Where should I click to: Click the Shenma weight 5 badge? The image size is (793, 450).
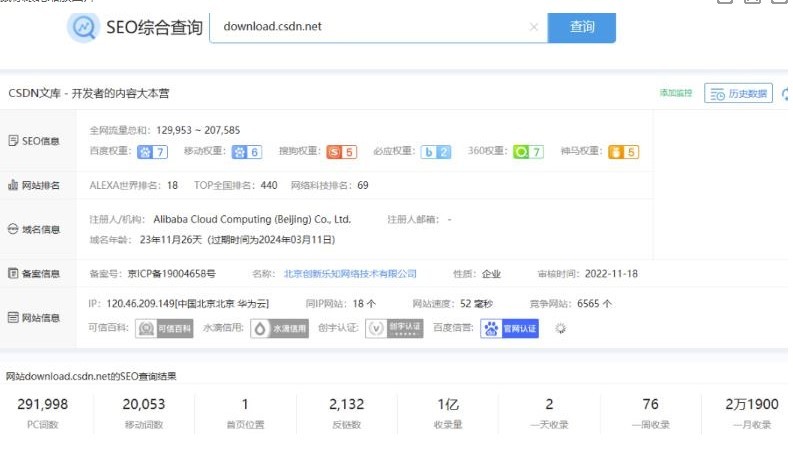coord(624,152)
